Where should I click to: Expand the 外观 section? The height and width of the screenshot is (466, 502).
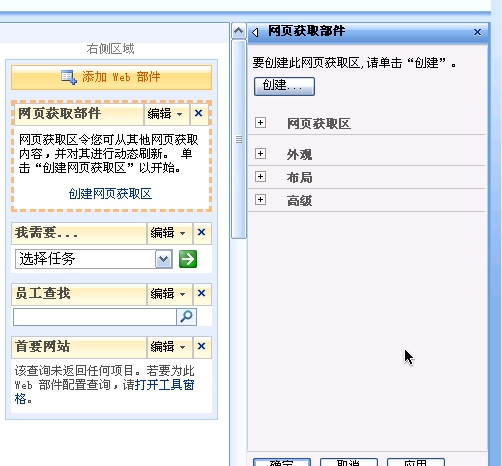[x=260, y=154]
